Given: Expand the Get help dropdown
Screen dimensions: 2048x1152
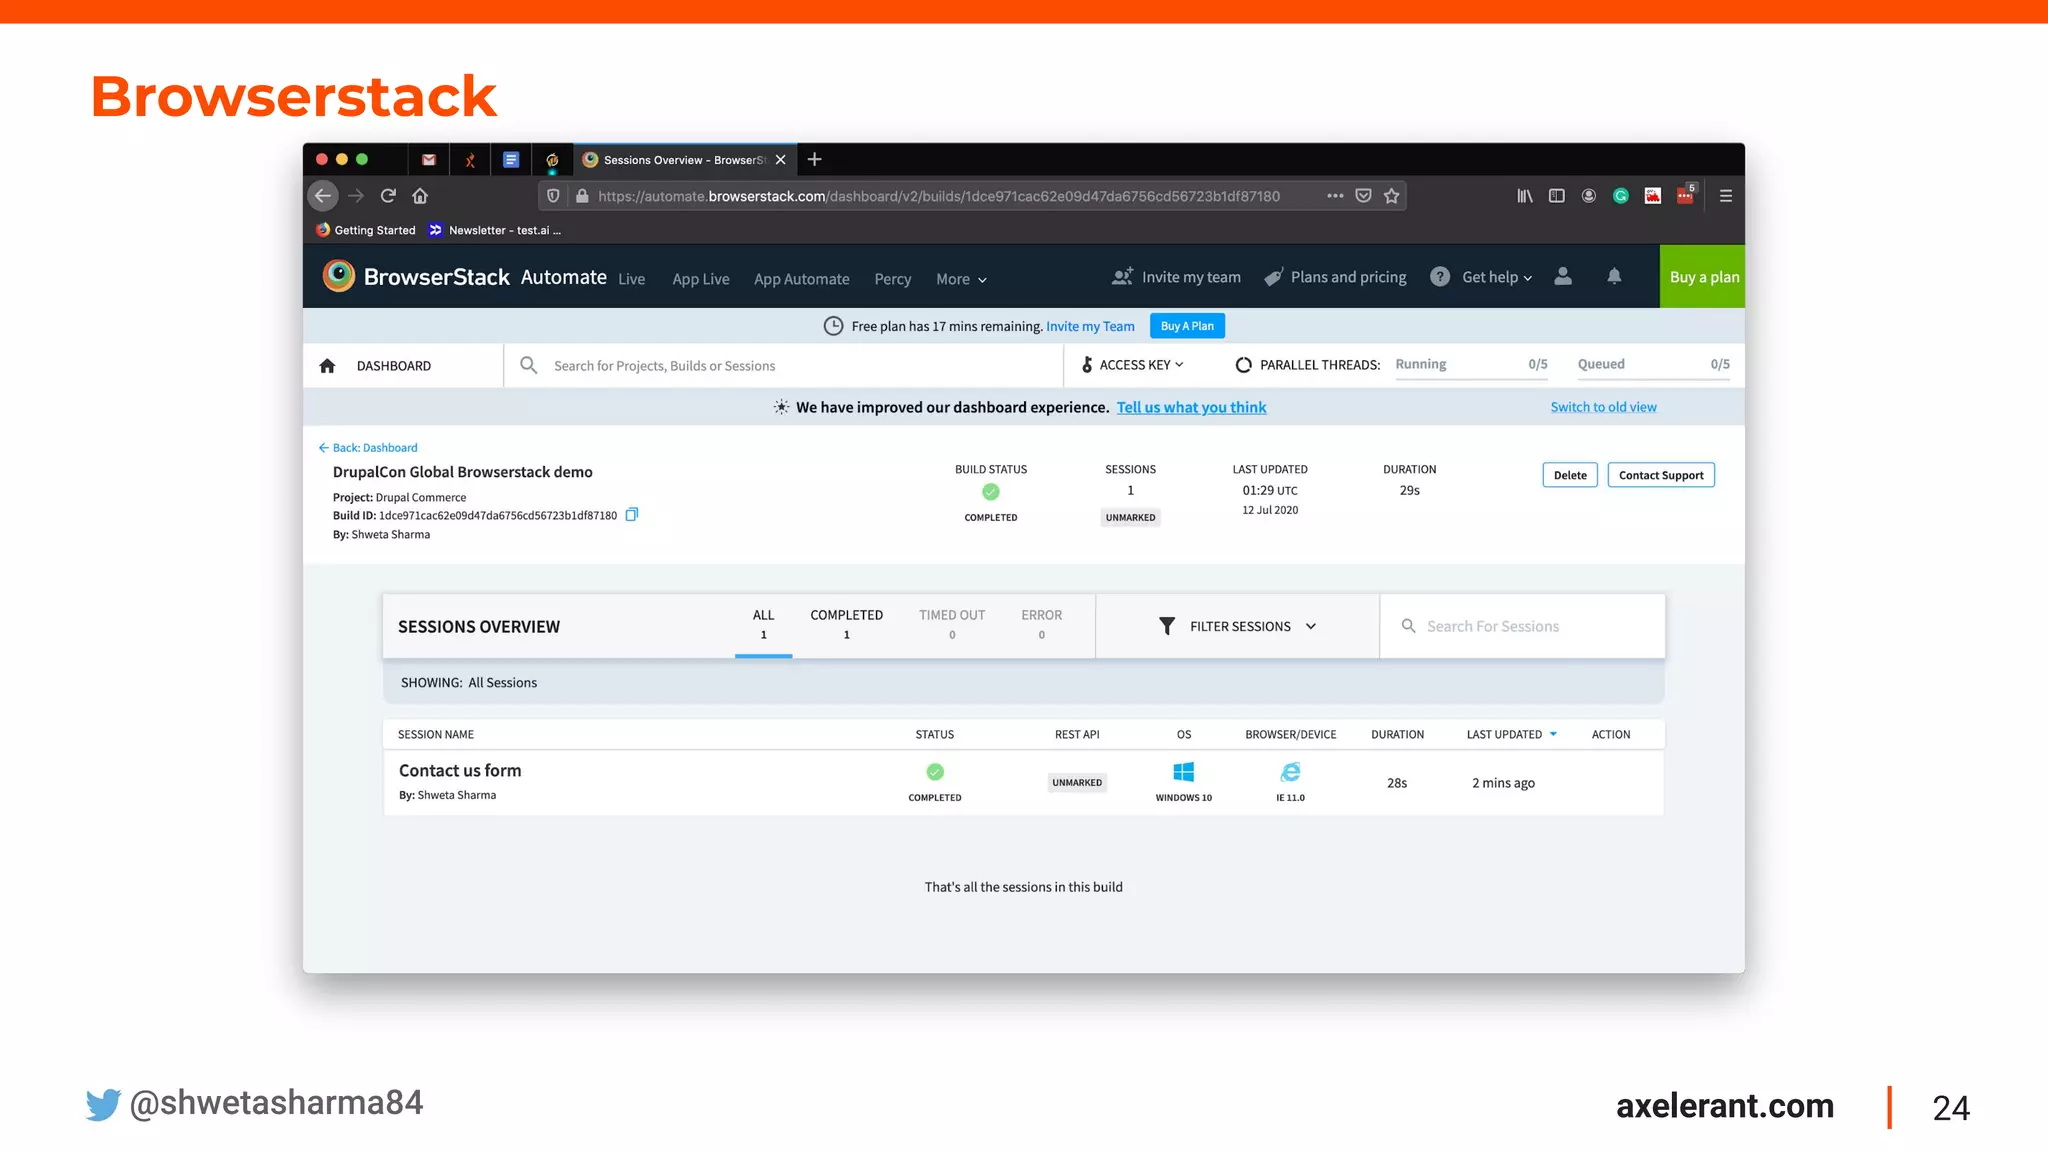Looking at the screenshot, I should click(x=1482, y=277).
